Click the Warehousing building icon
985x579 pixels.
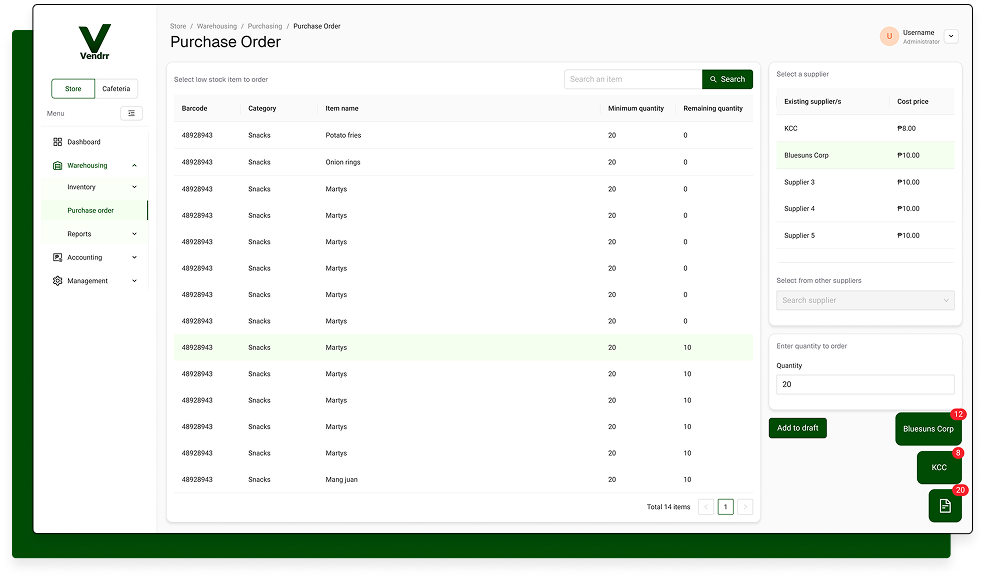point(58,166)
